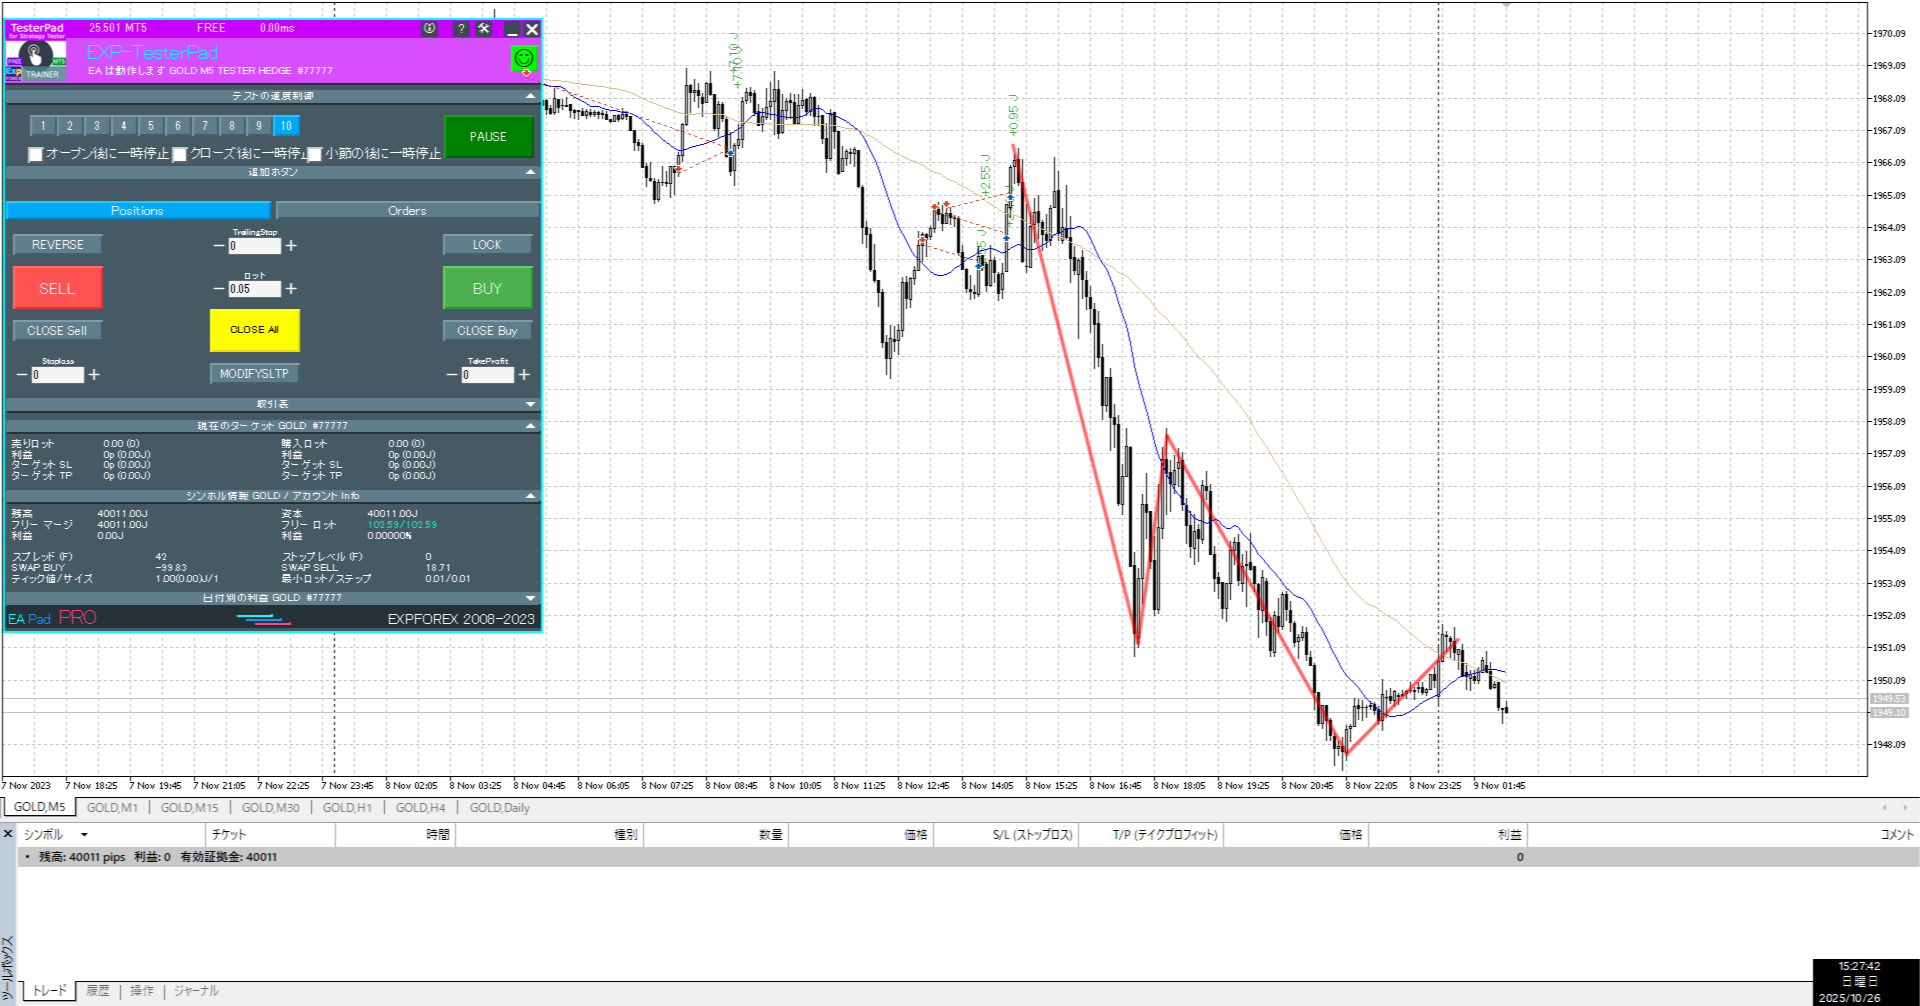Image resolution: width=1920 pixels, height=1006 pixels.
Task: Click the yellow CLOSE All button
Action: 254,330
